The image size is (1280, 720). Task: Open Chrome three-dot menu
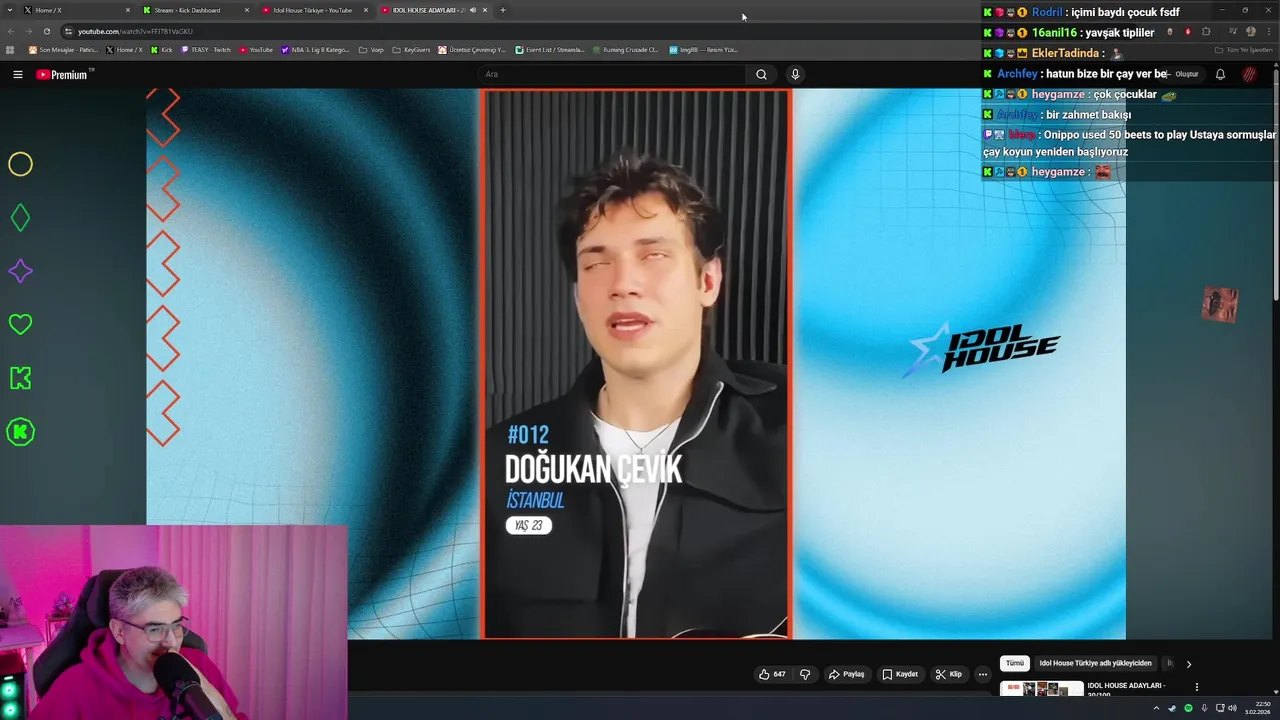pos(1268,31)
